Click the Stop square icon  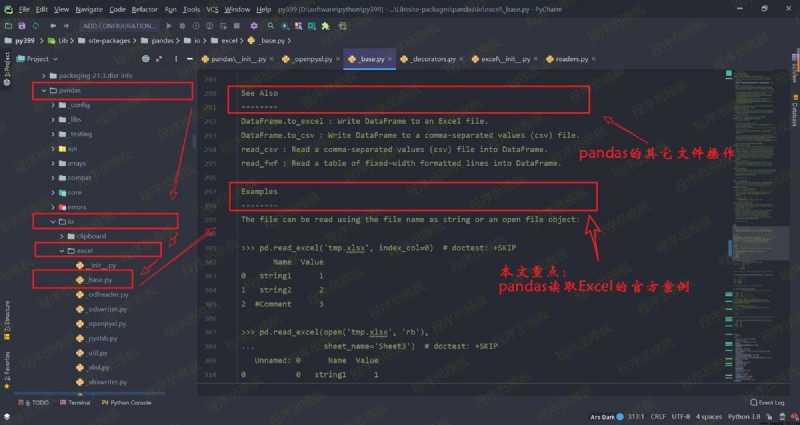coord(237,26)
